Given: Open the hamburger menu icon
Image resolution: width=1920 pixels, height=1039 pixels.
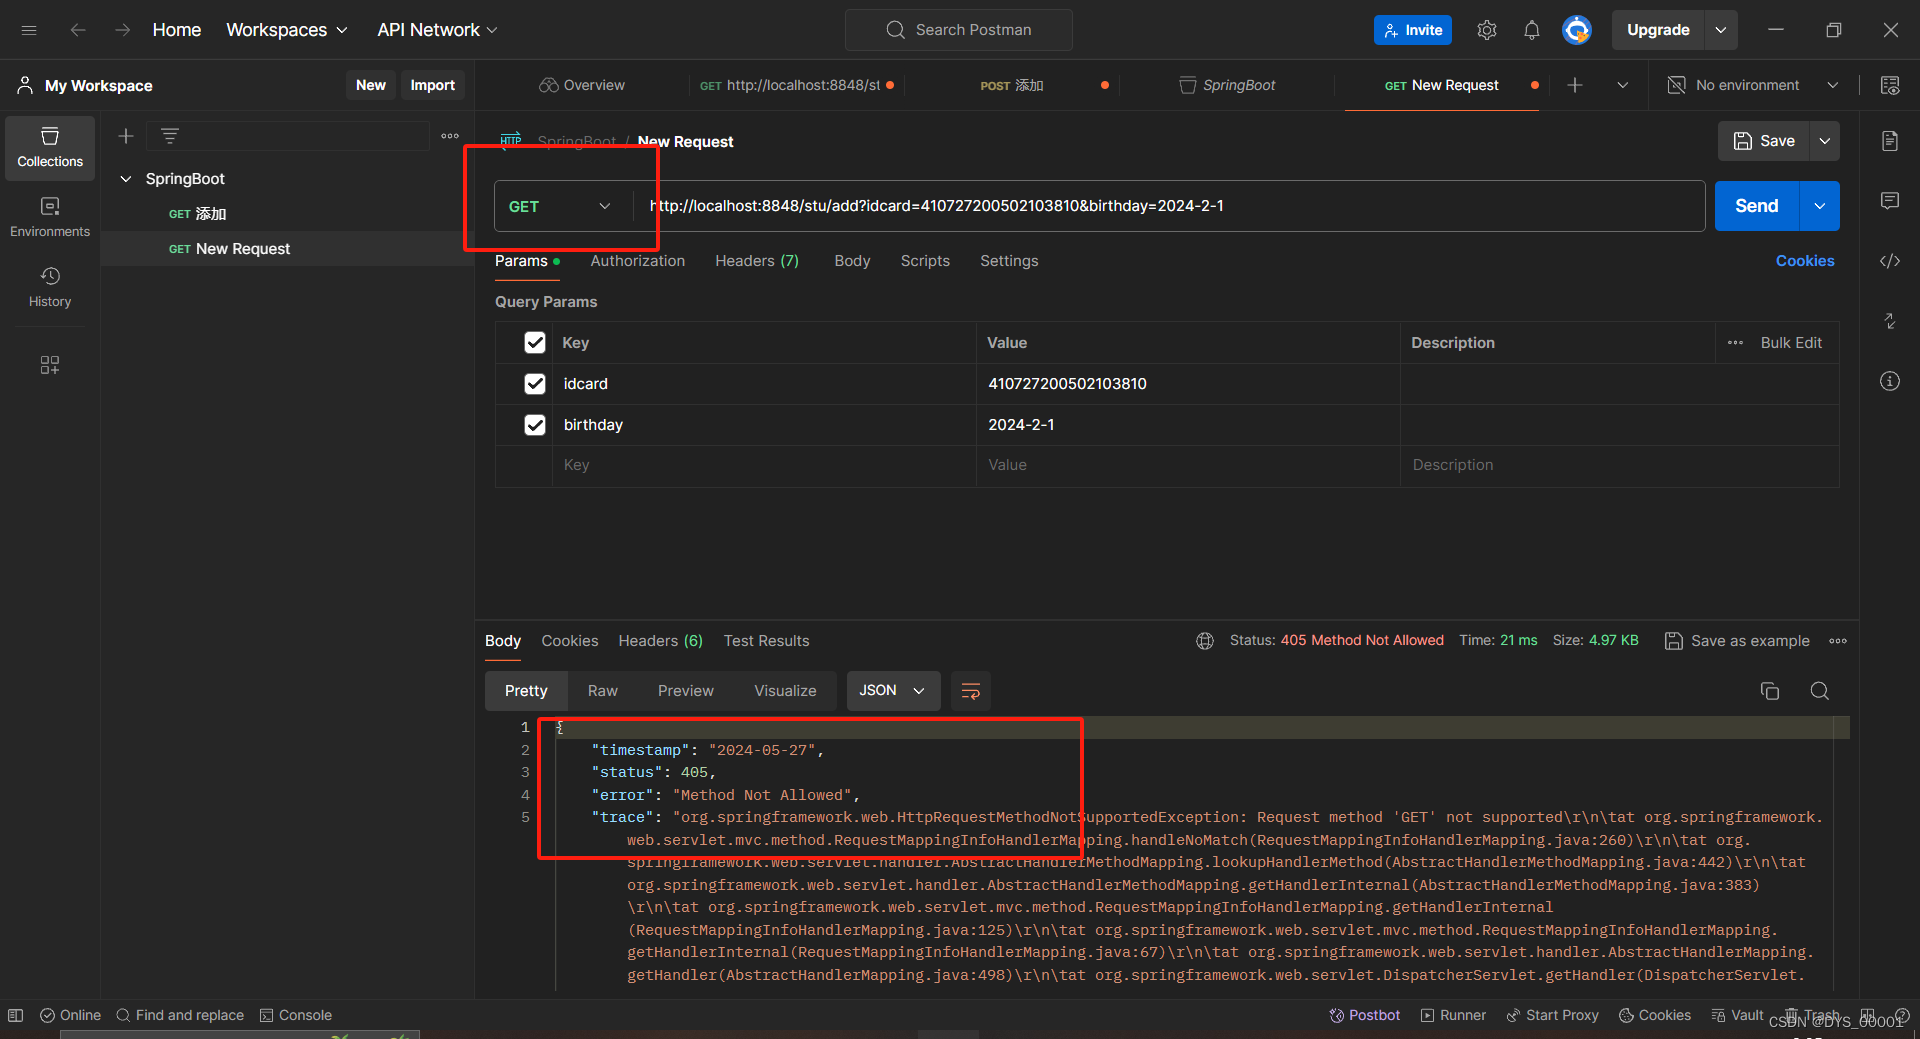Looking at the screenshot, I should tap(29, 30).
